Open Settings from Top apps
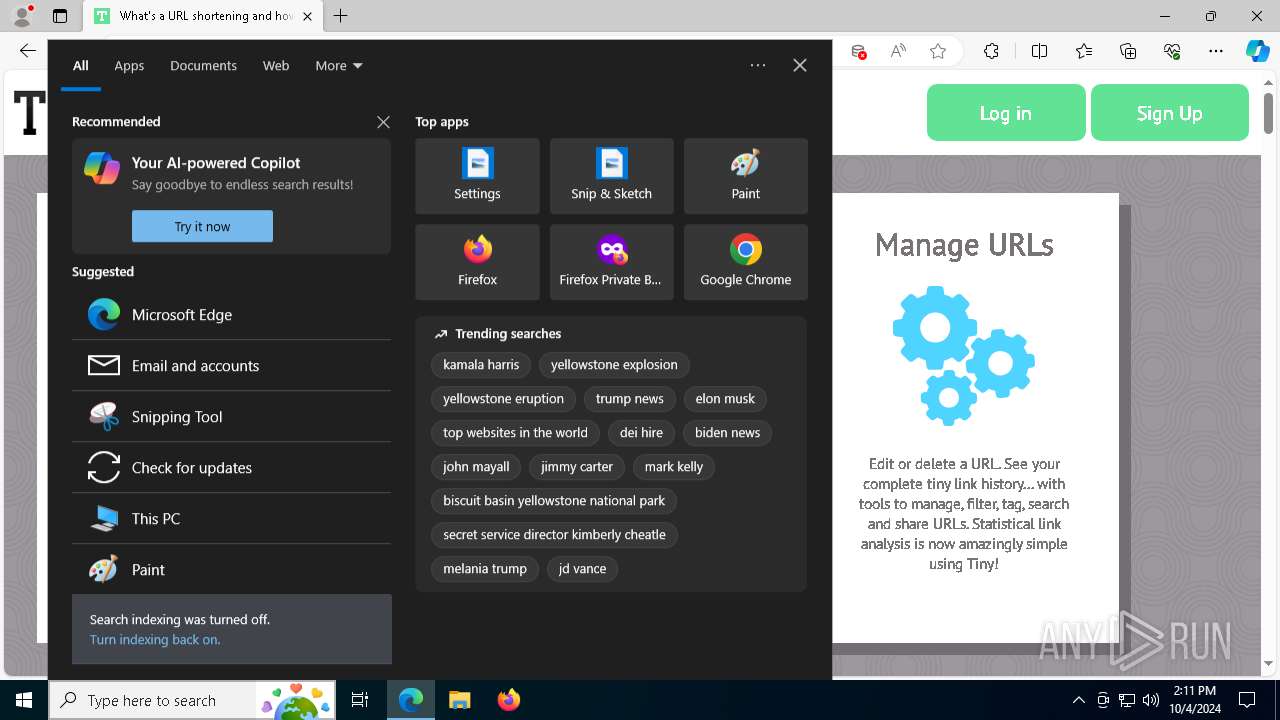 pos(477,176)
